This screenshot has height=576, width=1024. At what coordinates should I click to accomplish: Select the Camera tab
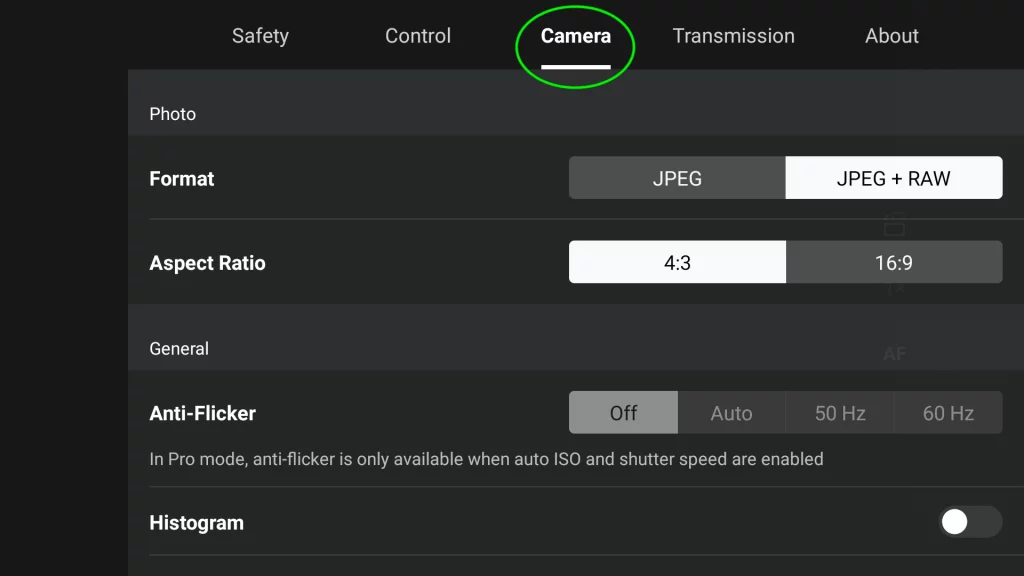click(x=576, y=36)
